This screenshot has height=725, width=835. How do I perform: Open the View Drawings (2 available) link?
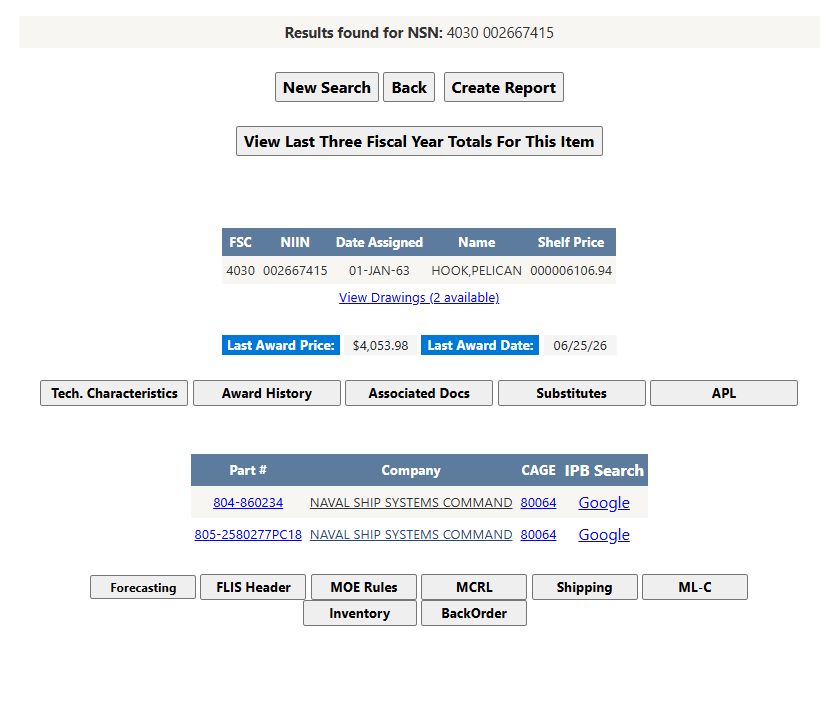point(419,297)
